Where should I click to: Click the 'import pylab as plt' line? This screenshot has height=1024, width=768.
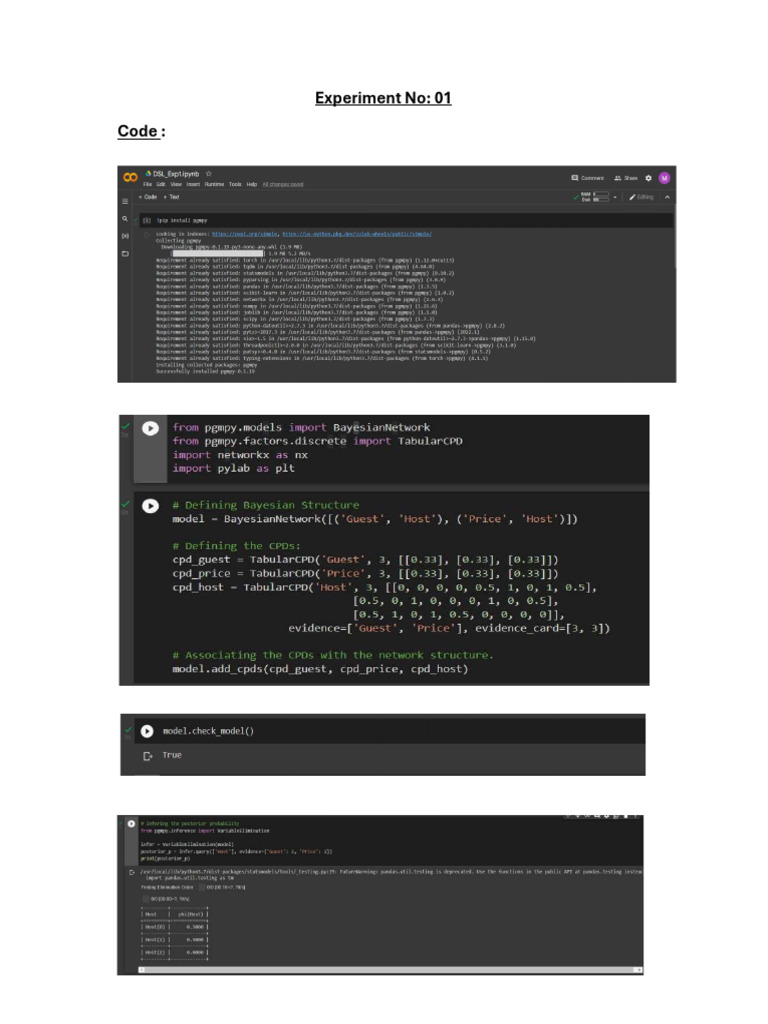(x=233, y=468)
